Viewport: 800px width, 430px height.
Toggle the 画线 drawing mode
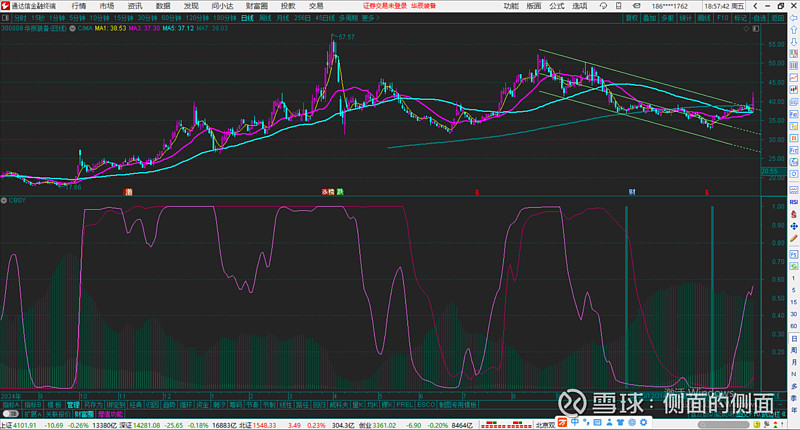pyautogui.click(x=704, y=18)
